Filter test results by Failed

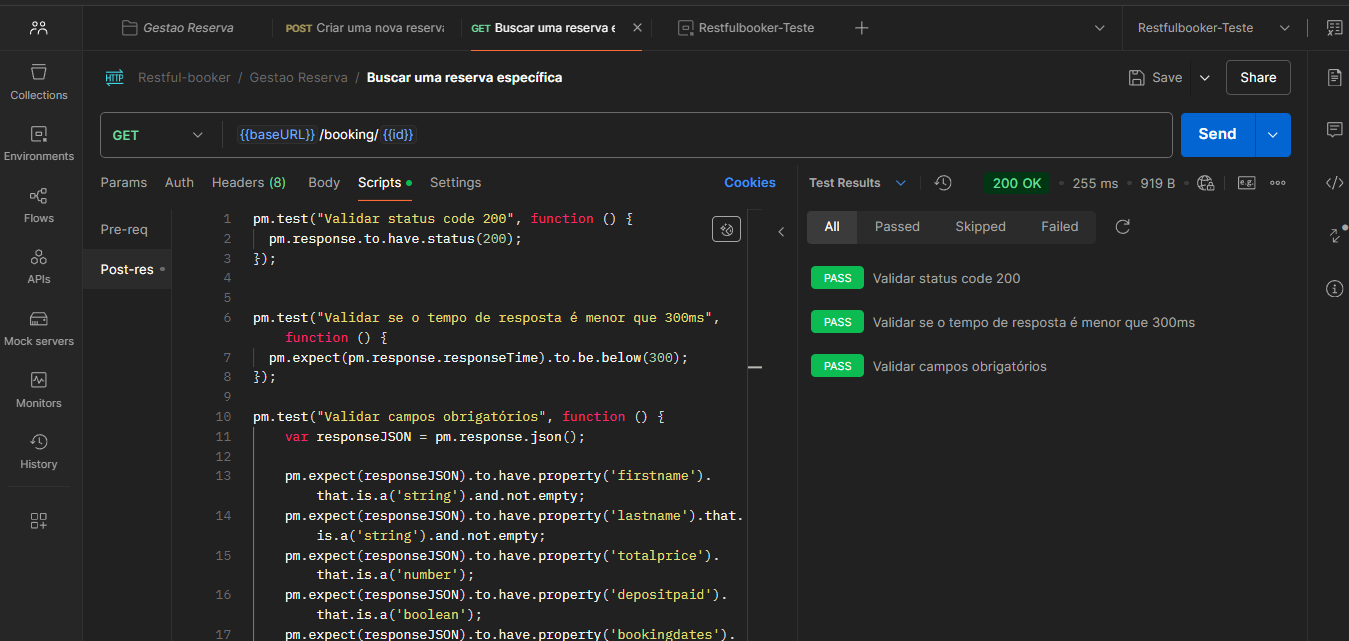[x=1059, y=227]
